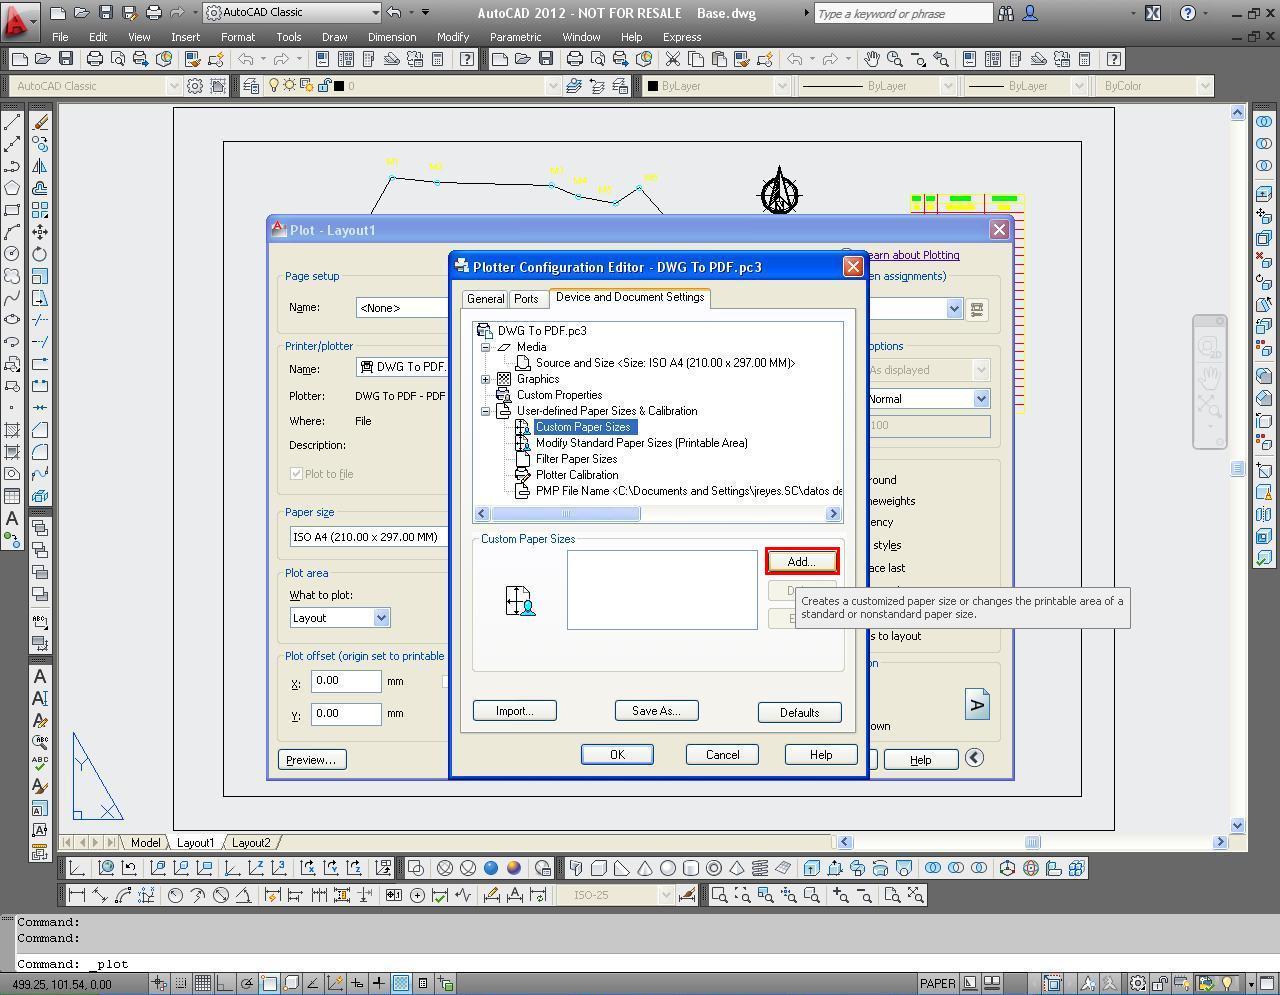Viewport: 1280px width, 995px height.
Task: Toggle Grid Display in the status bar
Action: point(203,984)
